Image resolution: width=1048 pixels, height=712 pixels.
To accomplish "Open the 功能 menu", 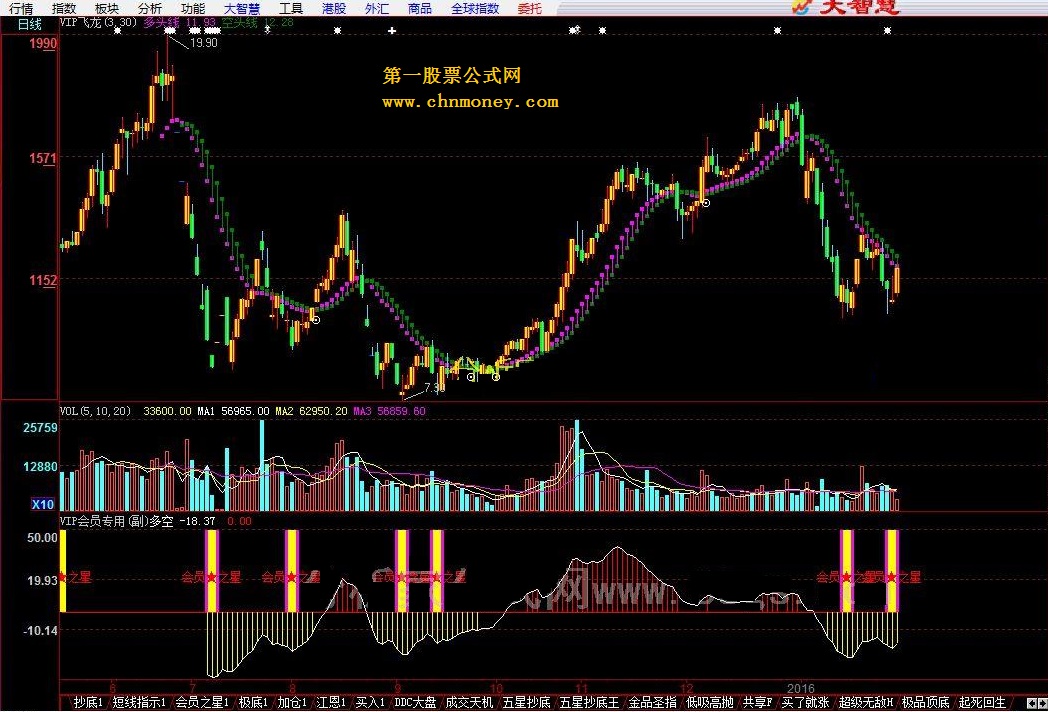I will pos(192,8).
